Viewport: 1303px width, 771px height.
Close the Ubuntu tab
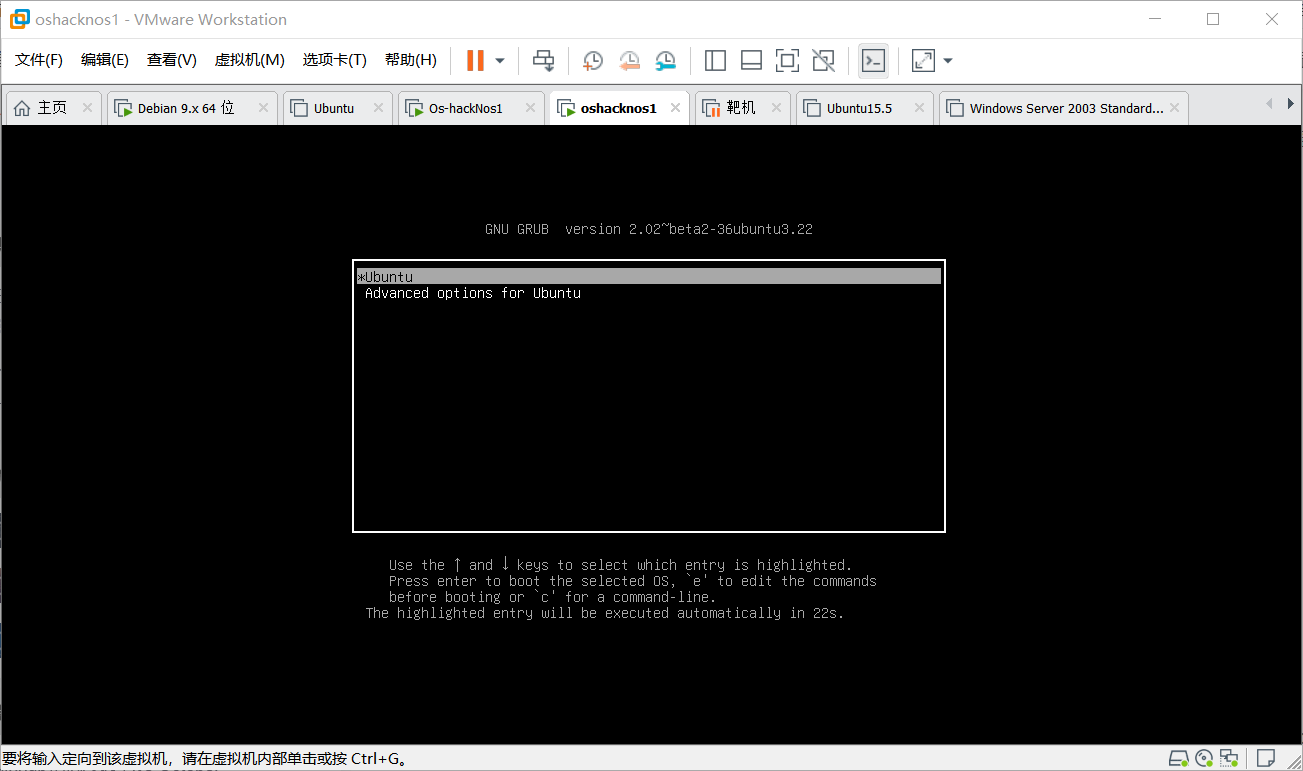(x=378, y=108)
